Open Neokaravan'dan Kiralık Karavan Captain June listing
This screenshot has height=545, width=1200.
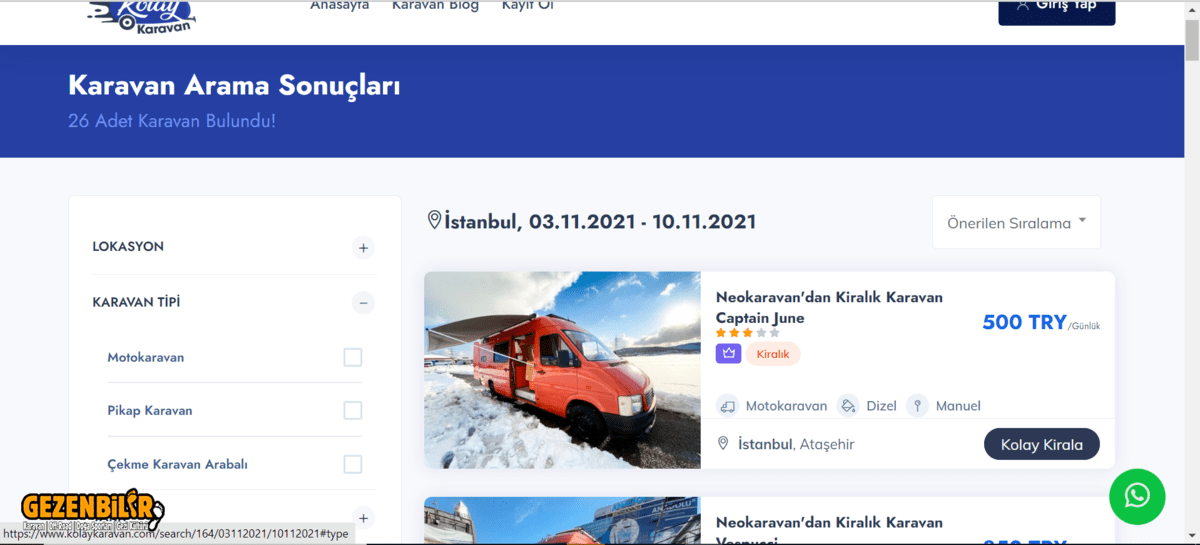[829, 307]
